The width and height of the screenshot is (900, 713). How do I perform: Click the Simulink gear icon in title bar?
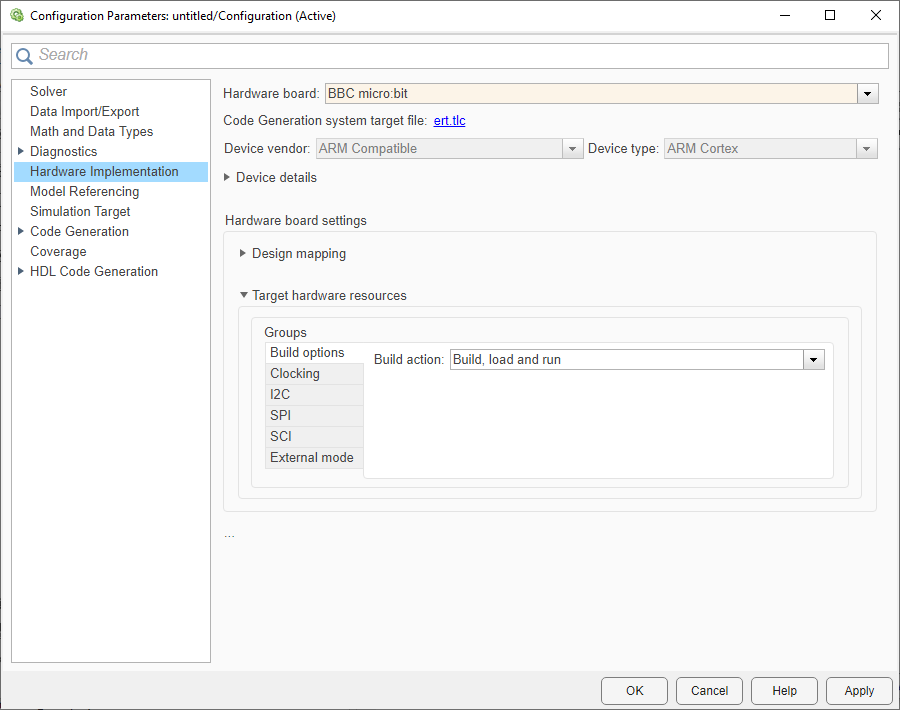tap(16, 16)
